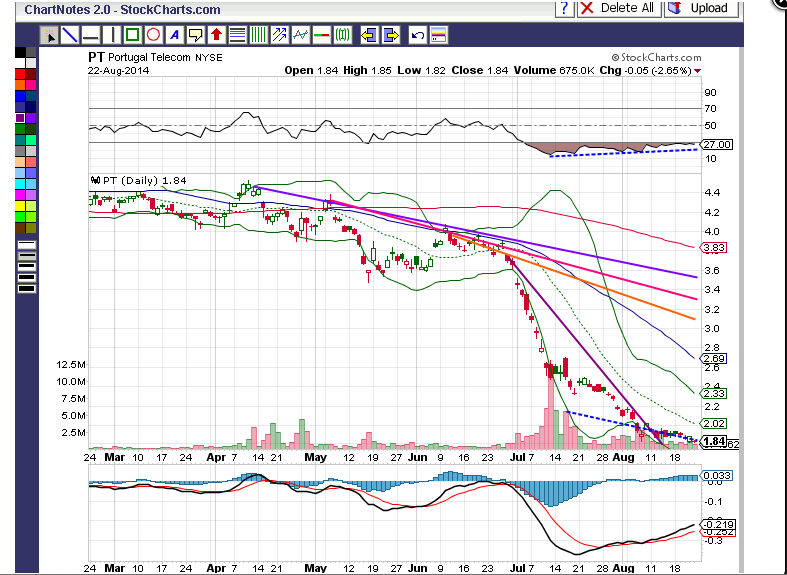Select the green bracketed bar tool
Screen dimensions: 787x575
coord(342,35)
